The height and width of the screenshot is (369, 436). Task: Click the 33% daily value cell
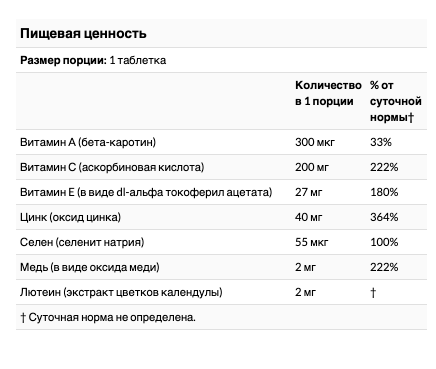point(381,142)
